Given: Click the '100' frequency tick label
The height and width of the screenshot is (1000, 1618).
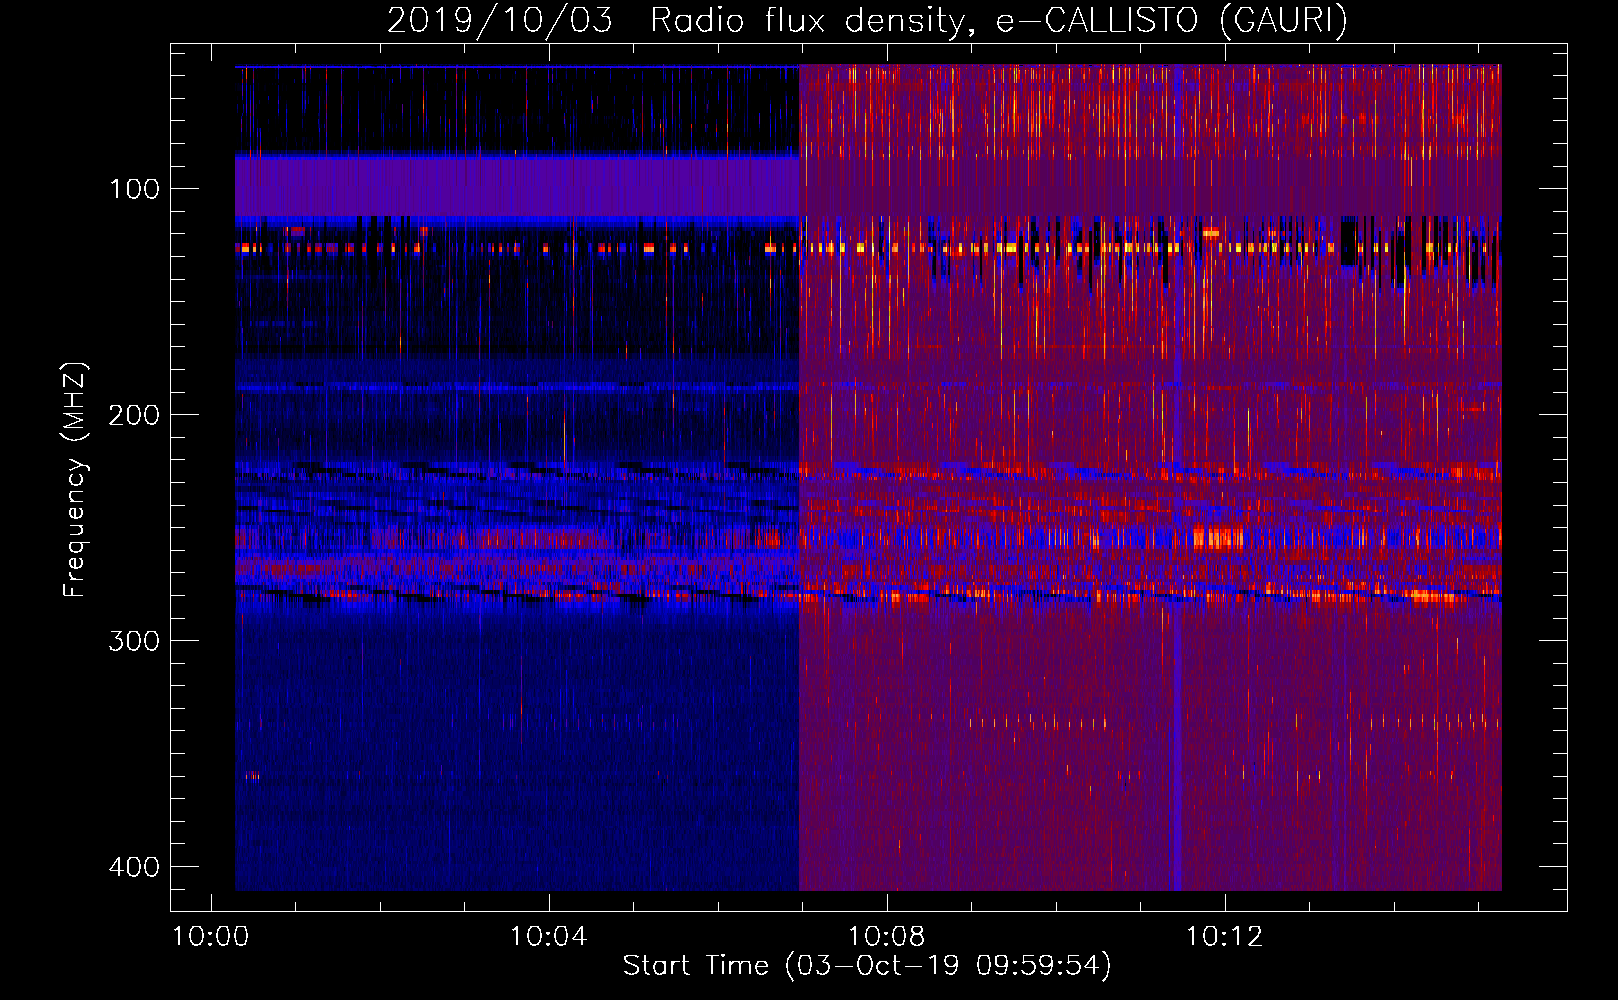Looking at the screenshot, I should [x=134, y=189].
